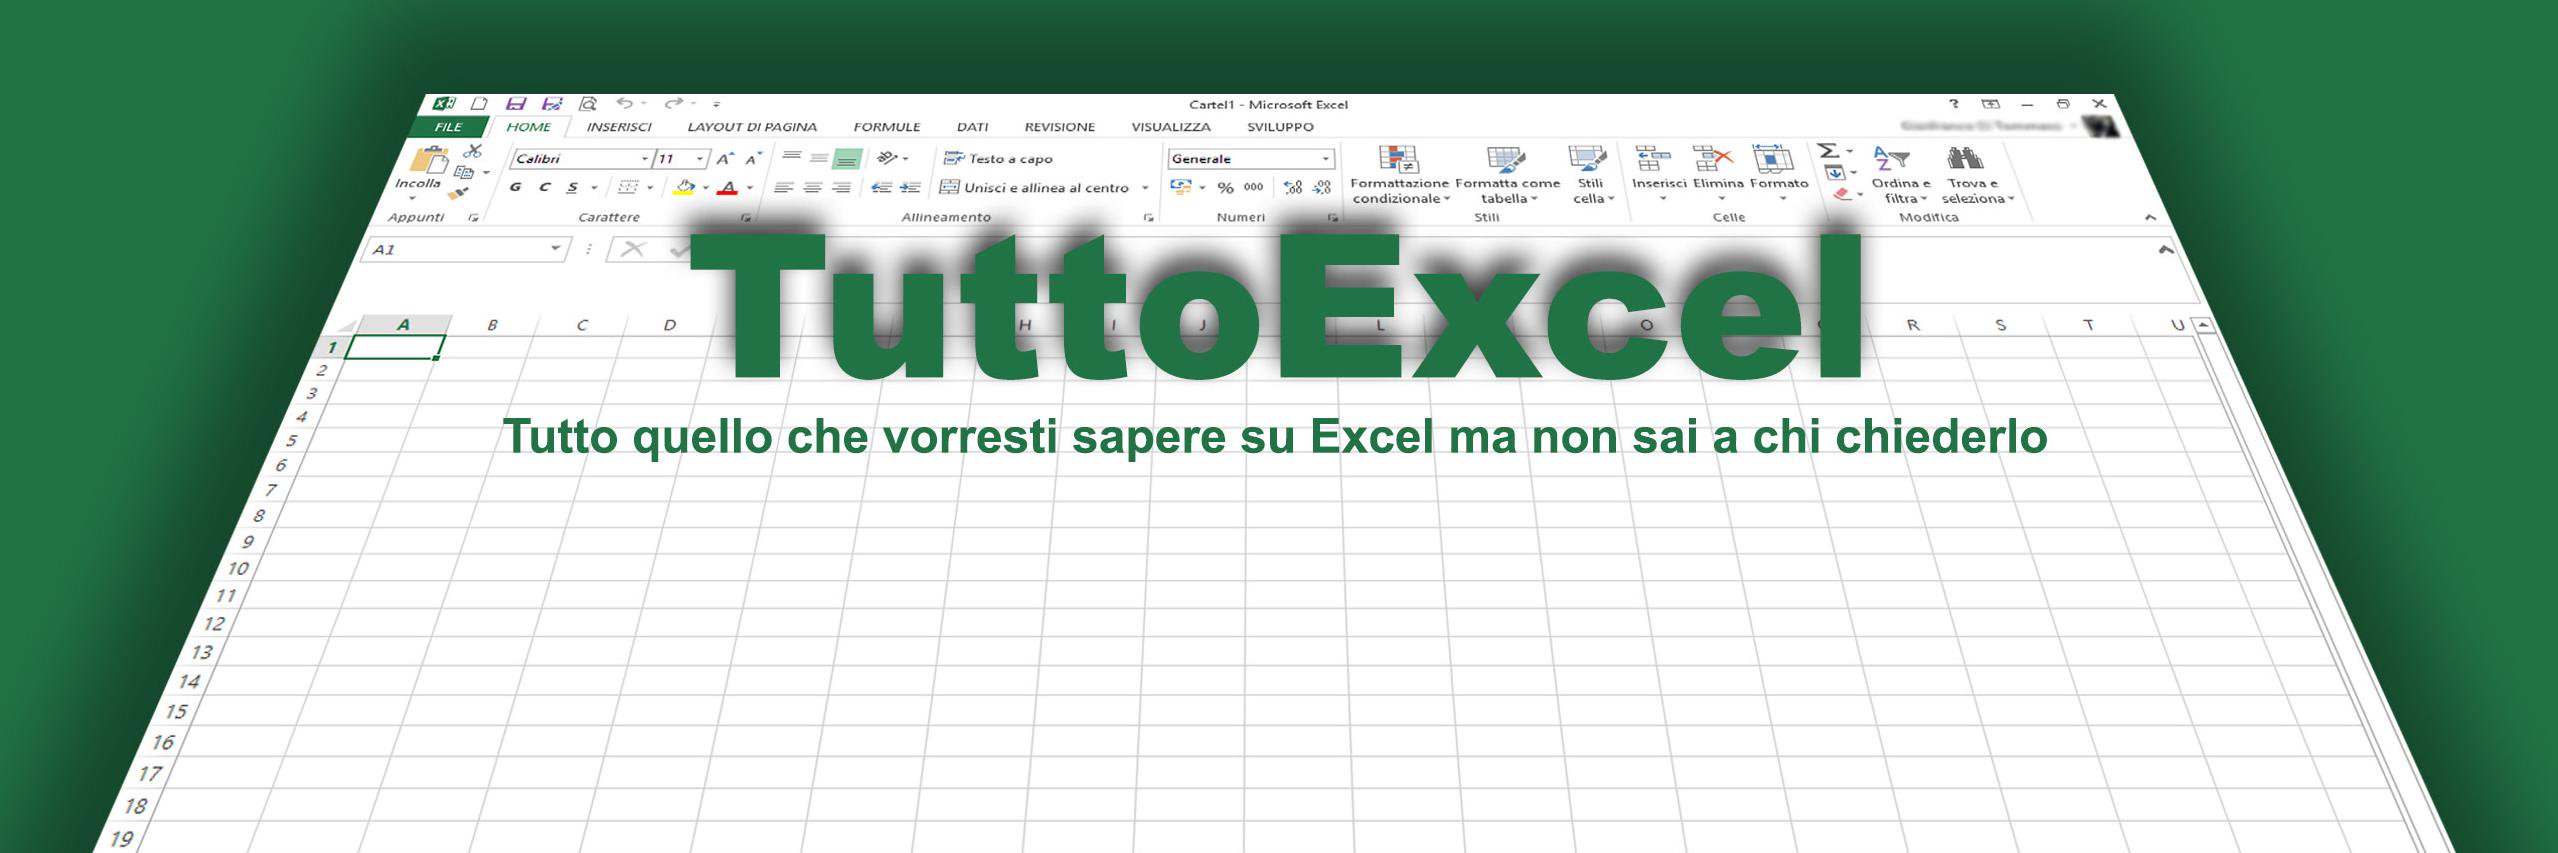Click Unisci e allinea al centro button
The height and width of the screenshot is (853, 2558).
[1035, 187]
